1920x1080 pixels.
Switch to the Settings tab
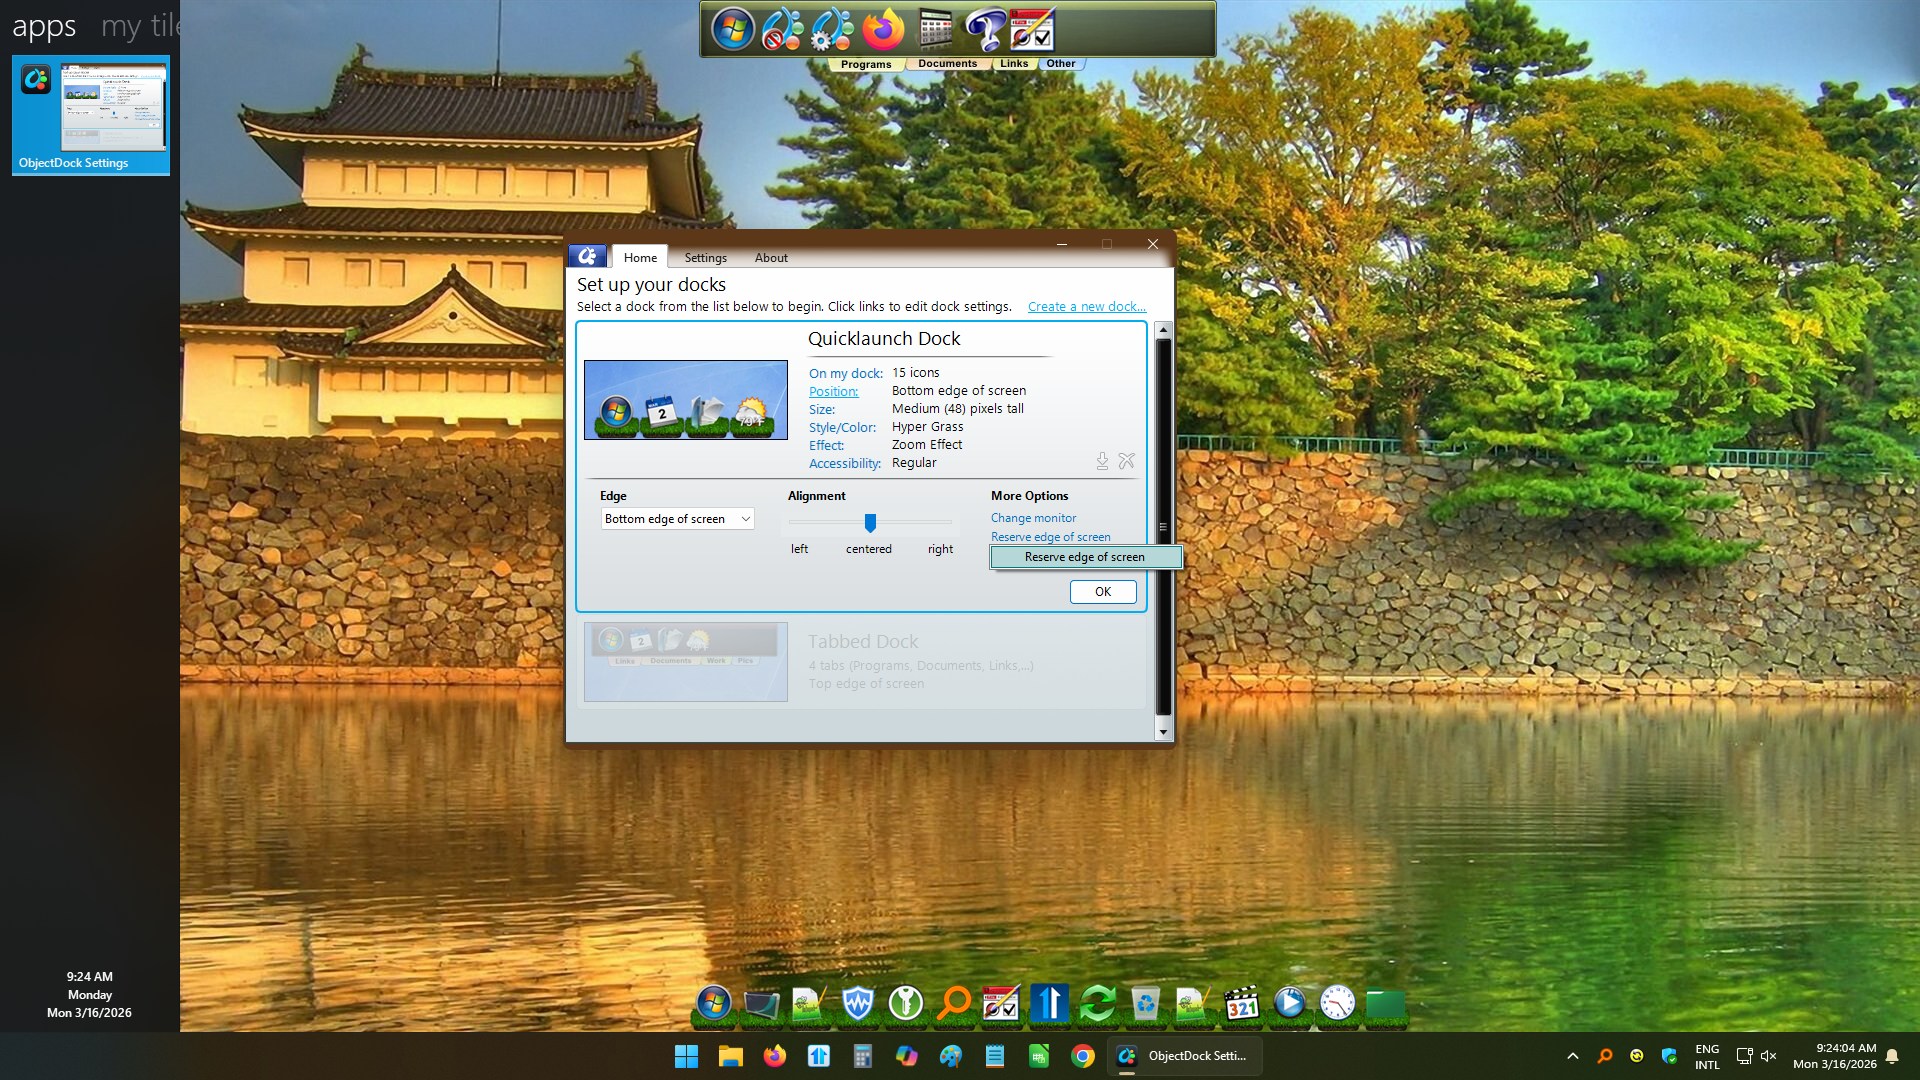click(x=705, y=258)
